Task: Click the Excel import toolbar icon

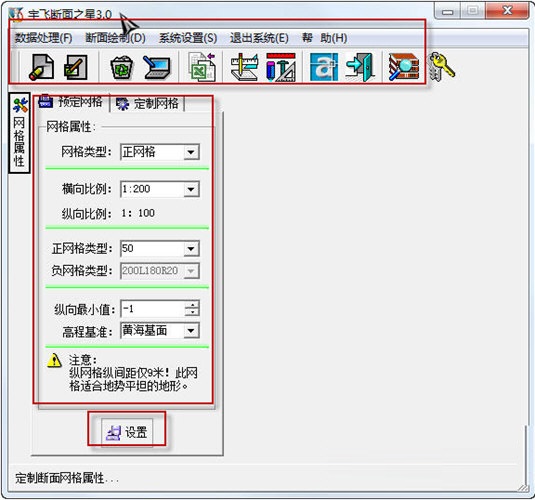Action: coord(202,67)
